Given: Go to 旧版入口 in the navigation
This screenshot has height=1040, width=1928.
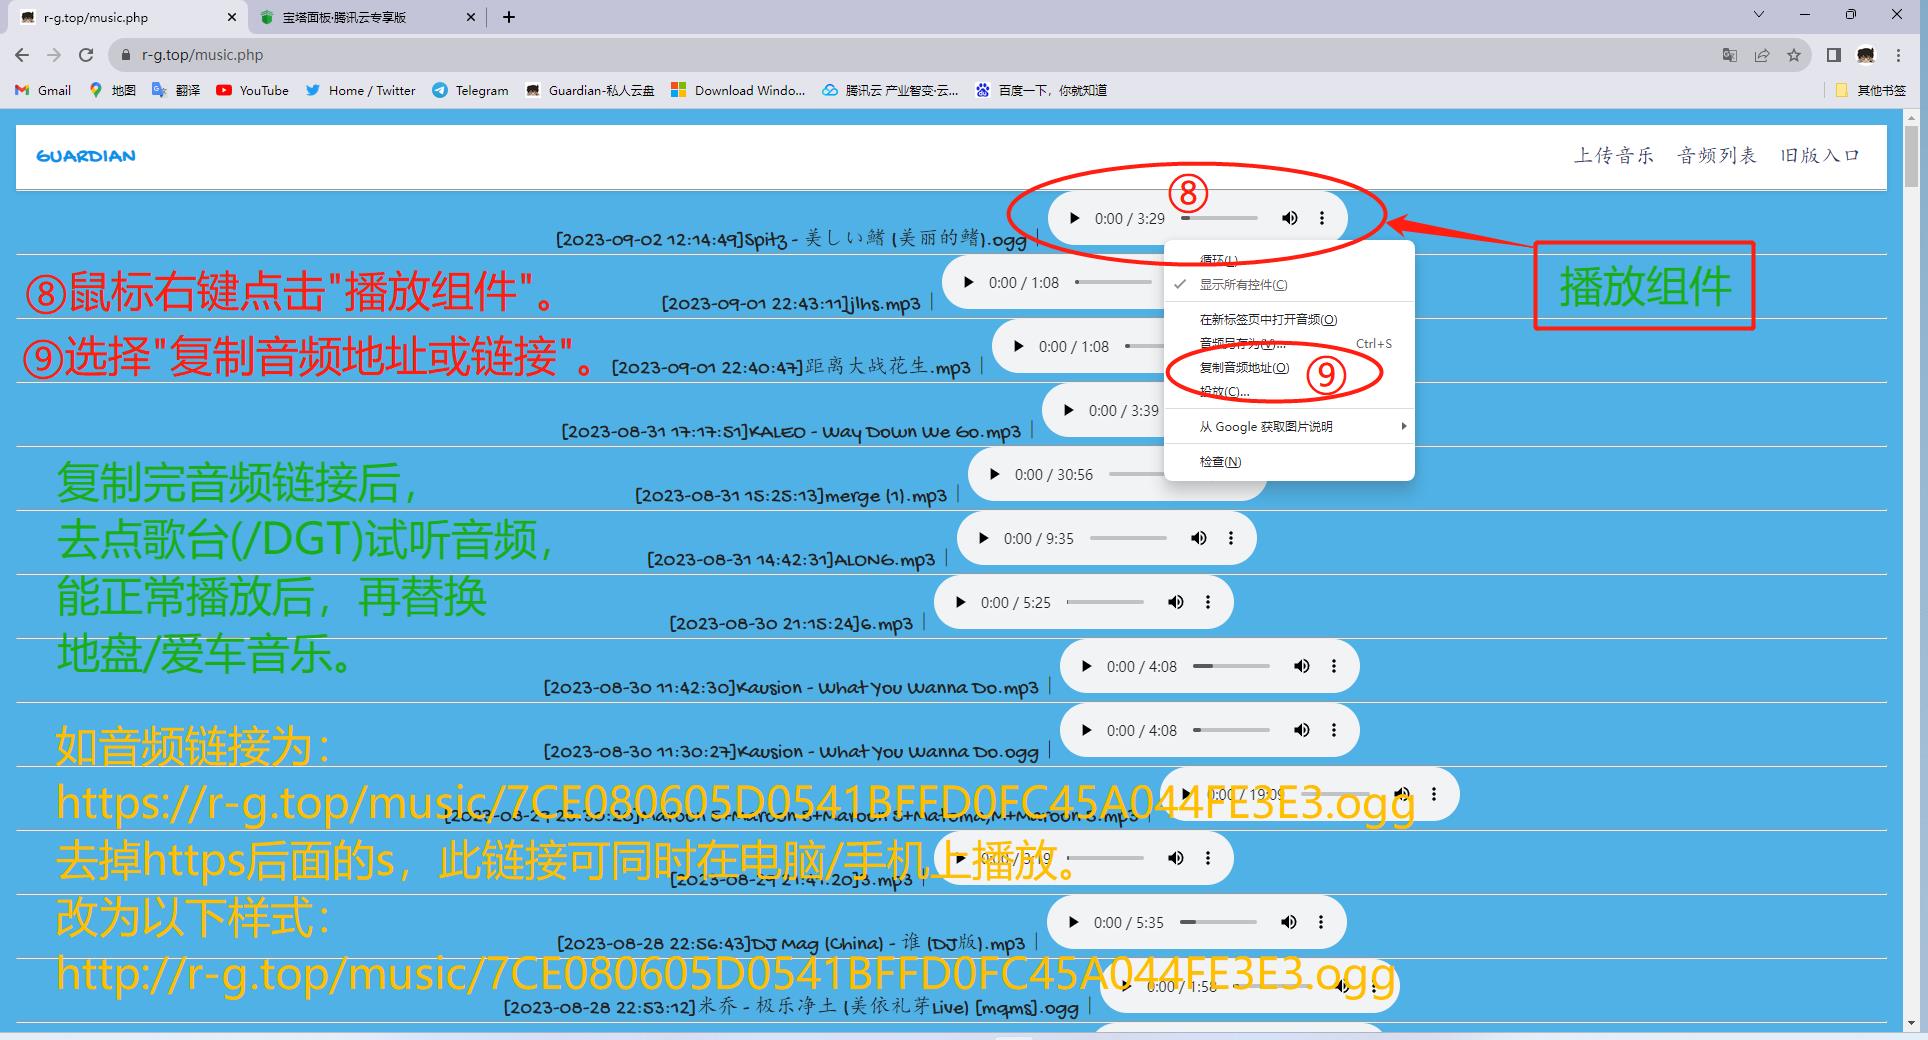Looking at the screenshot, I should 1819,155.
